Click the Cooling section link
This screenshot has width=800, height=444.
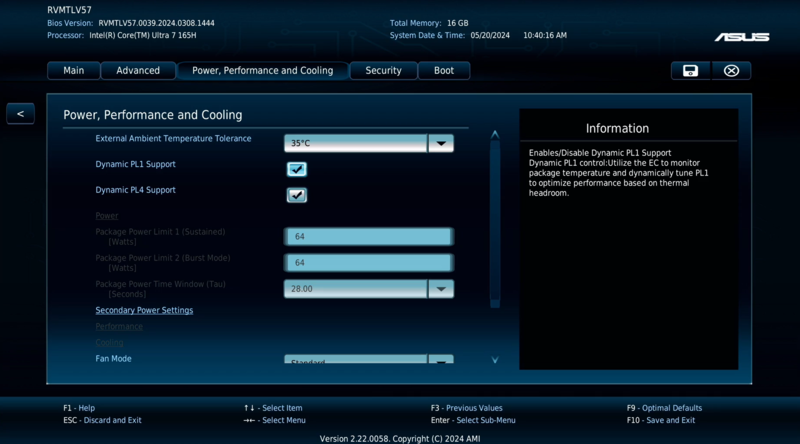click(109, 342)
